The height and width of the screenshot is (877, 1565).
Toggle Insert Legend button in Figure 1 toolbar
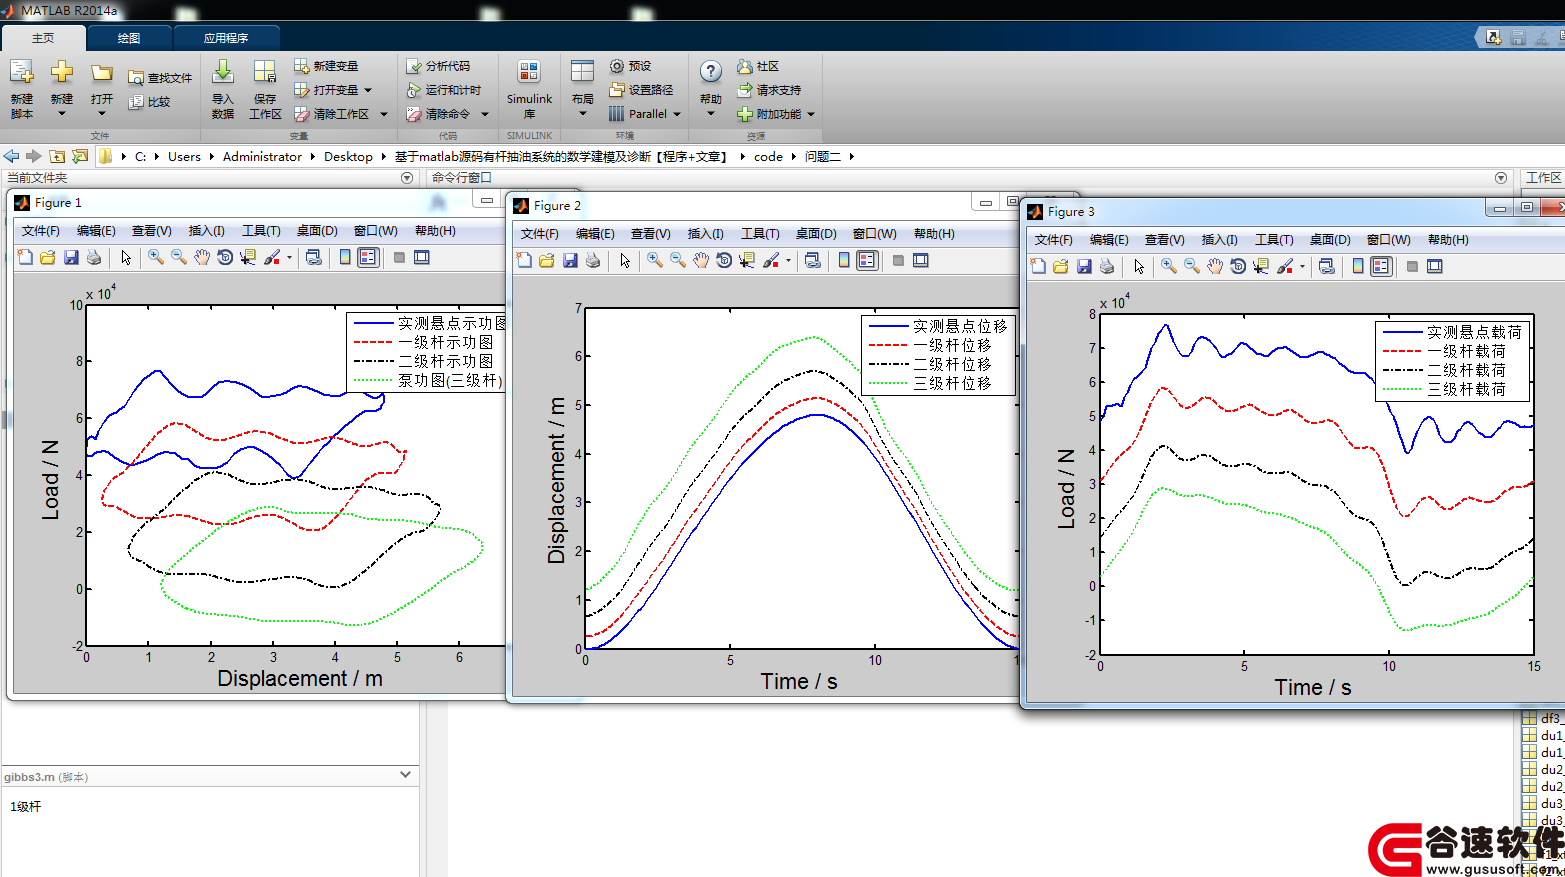click(368, 257)
